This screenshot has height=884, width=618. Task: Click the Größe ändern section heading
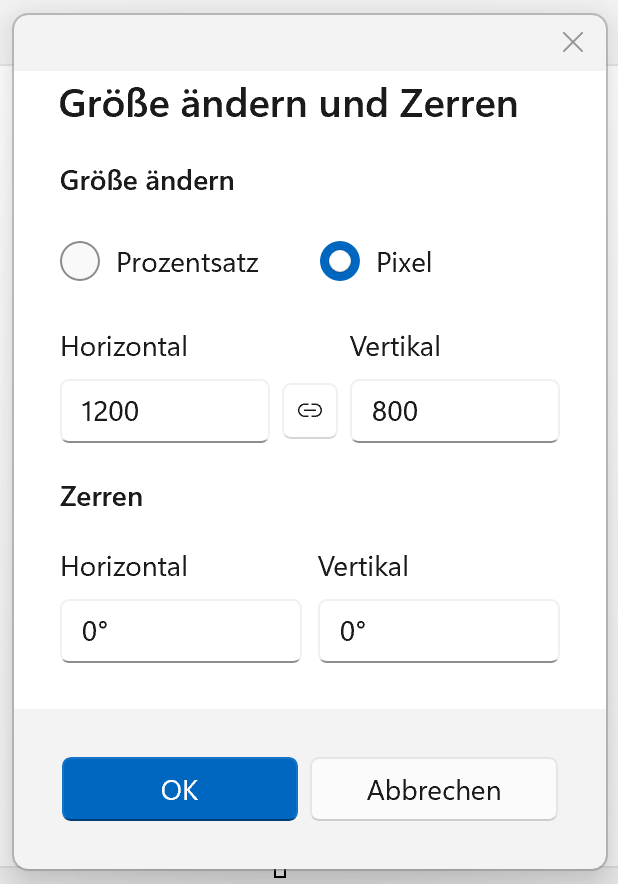pyautogui.click(x=147, y=181)
